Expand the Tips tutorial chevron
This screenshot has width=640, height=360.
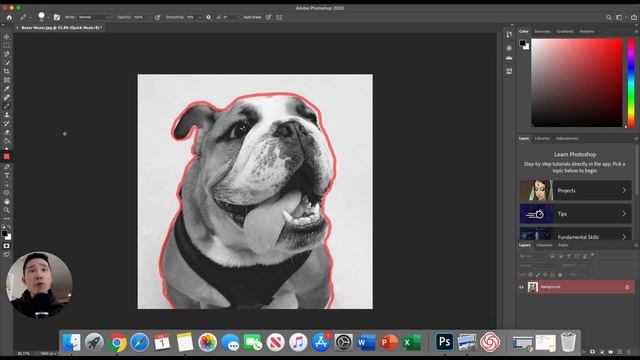click(x=624, y=213)
